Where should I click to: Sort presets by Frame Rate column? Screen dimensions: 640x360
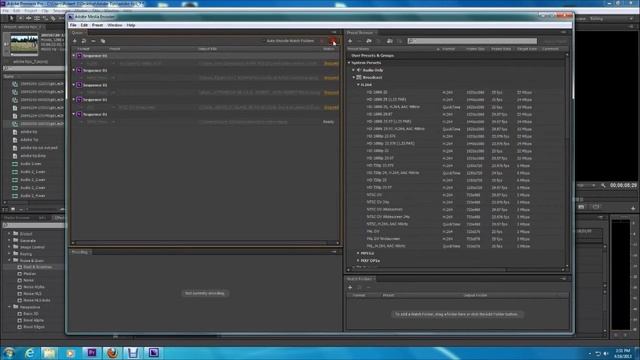[501, 49]
